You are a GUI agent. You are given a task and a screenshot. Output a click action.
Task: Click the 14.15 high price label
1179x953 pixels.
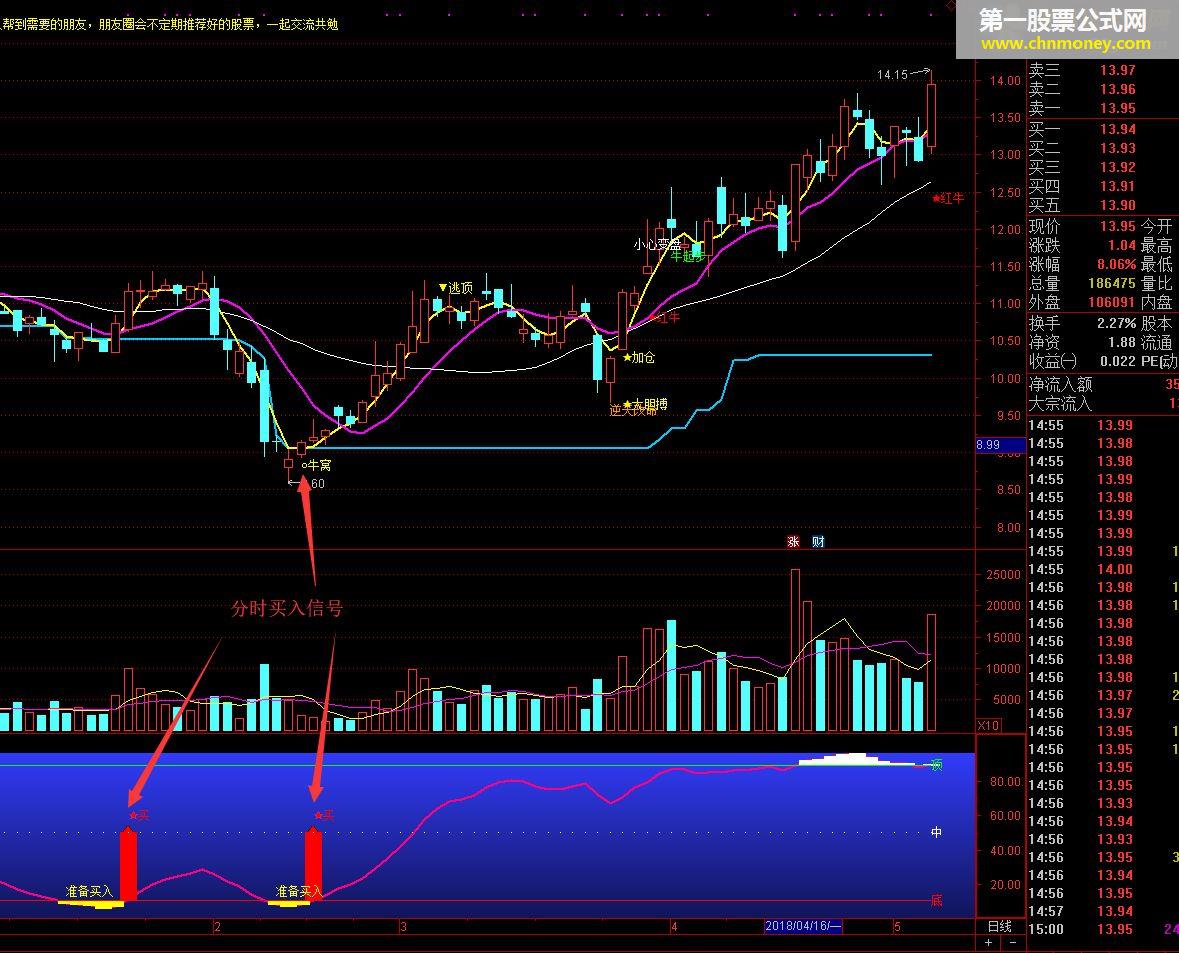(x=893, y=74)
